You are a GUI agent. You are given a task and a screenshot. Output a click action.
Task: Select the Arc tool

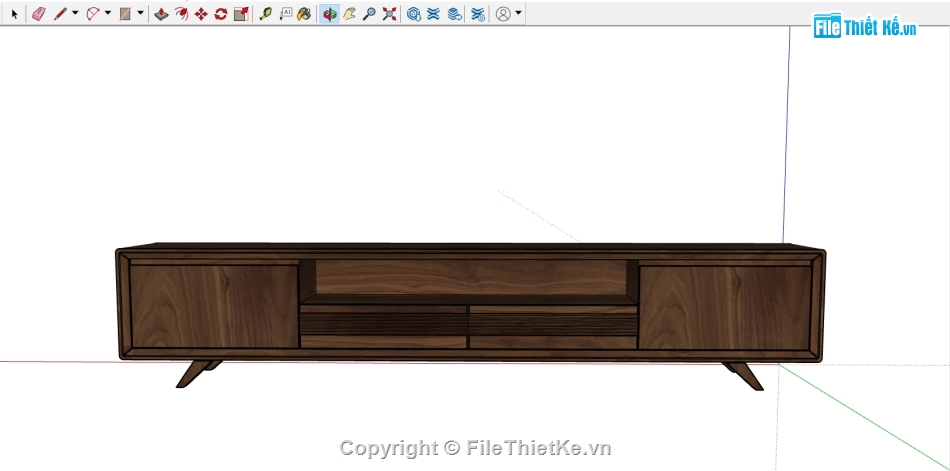click(x=93, y=14)
